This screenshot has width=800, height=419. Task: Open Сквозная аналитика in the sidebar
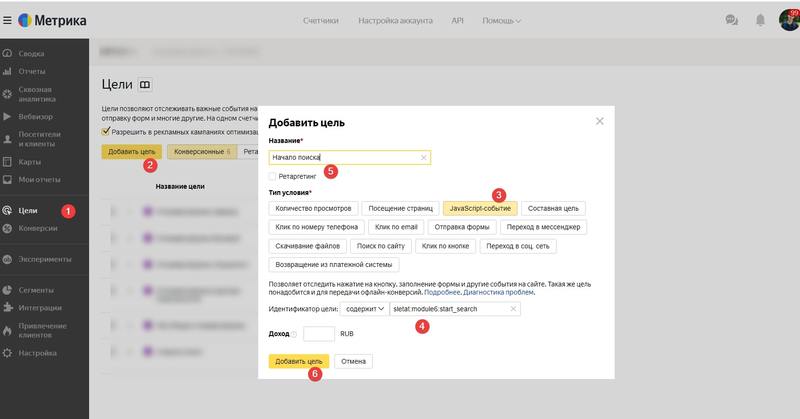37,94
